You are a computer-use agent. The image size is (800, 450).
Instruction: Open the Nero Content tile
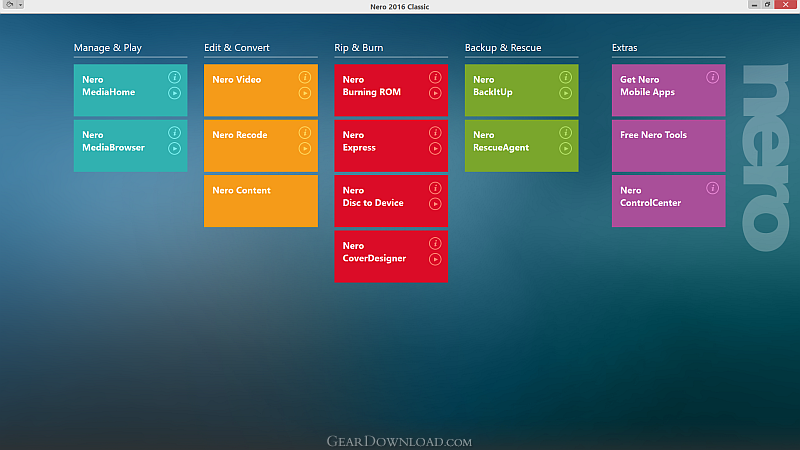point(261,201)
